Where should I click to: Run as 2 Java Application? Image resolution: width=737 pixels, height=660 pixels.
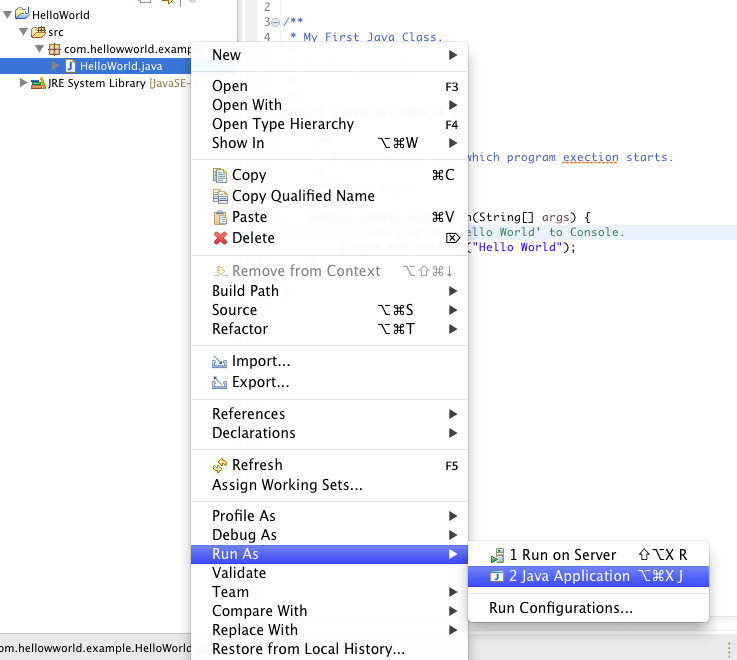click(x=588, y=576)
